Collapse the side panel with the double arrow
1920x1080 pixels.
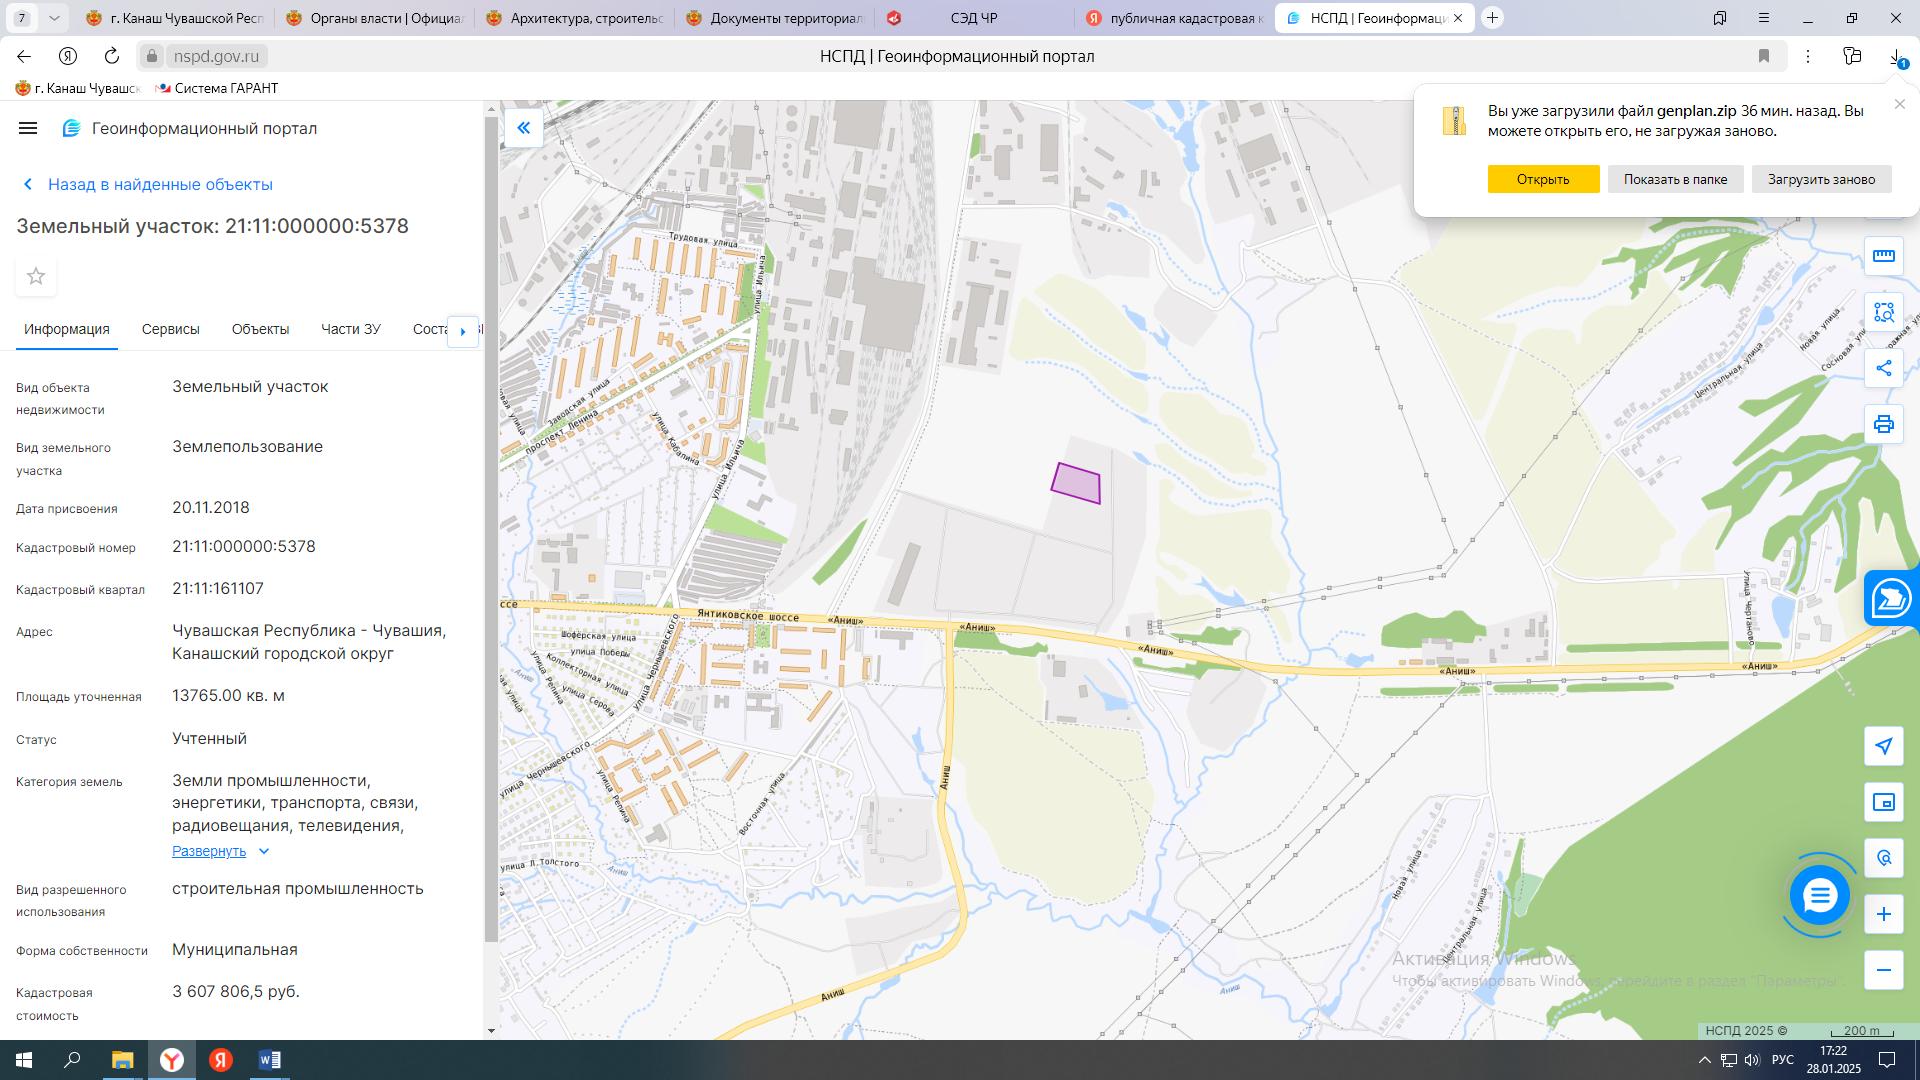523,128
